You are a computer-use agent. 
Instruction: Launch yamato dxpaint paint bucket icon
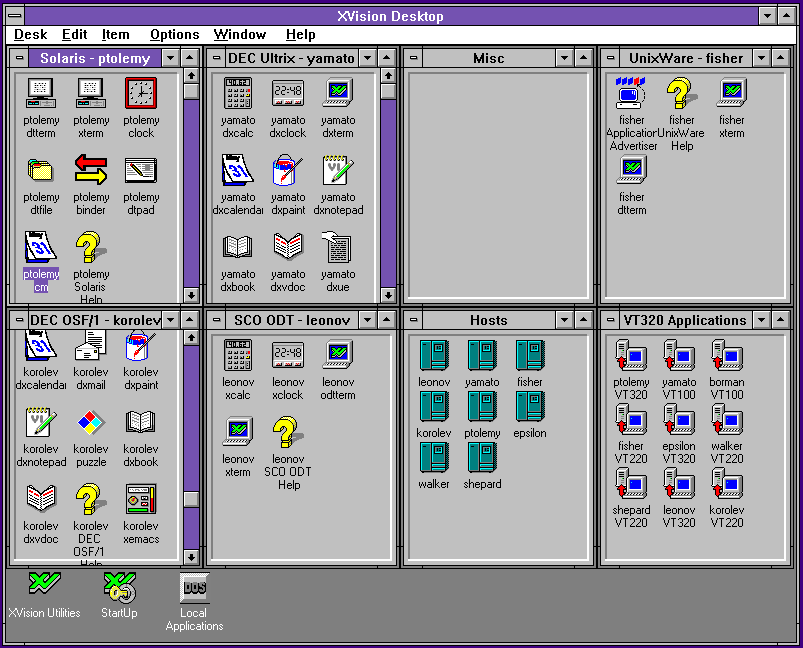click(x=287, y=170)
